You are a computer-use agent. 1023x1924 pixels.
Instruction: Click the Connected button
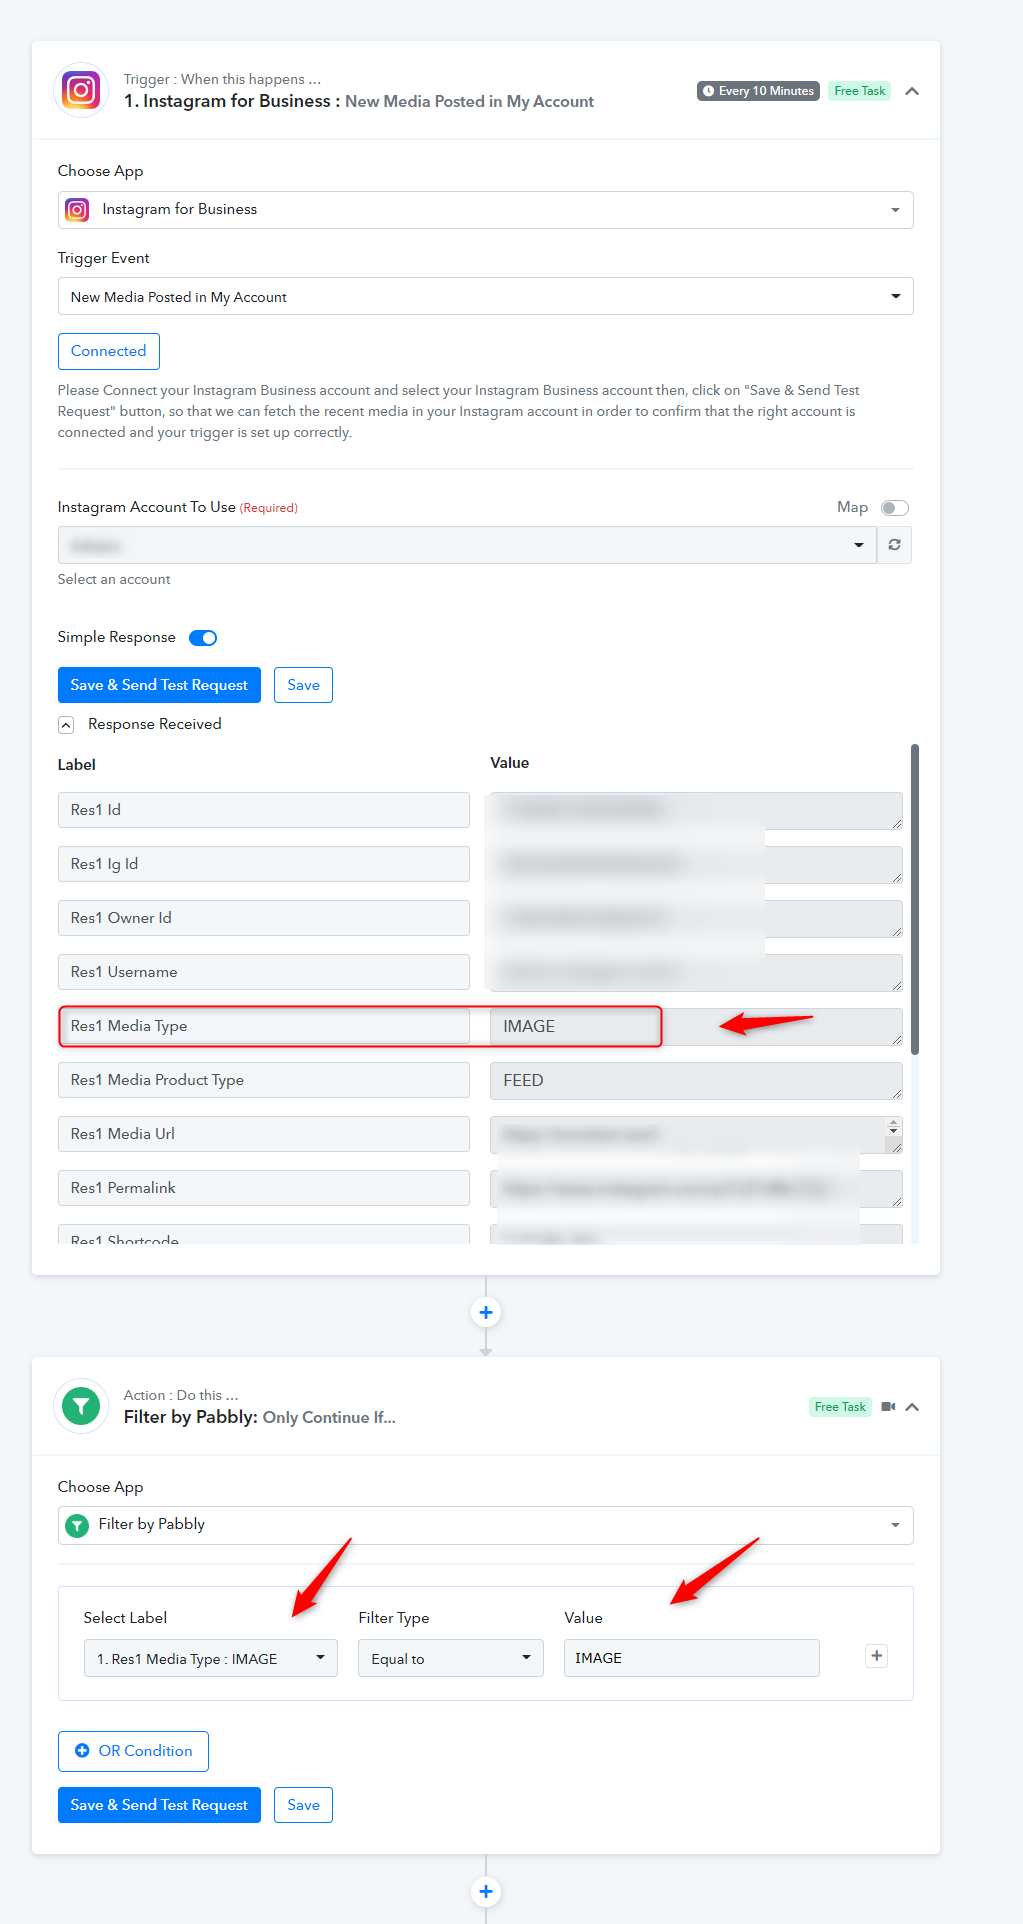pyautogui.click(x=108, y=351)
